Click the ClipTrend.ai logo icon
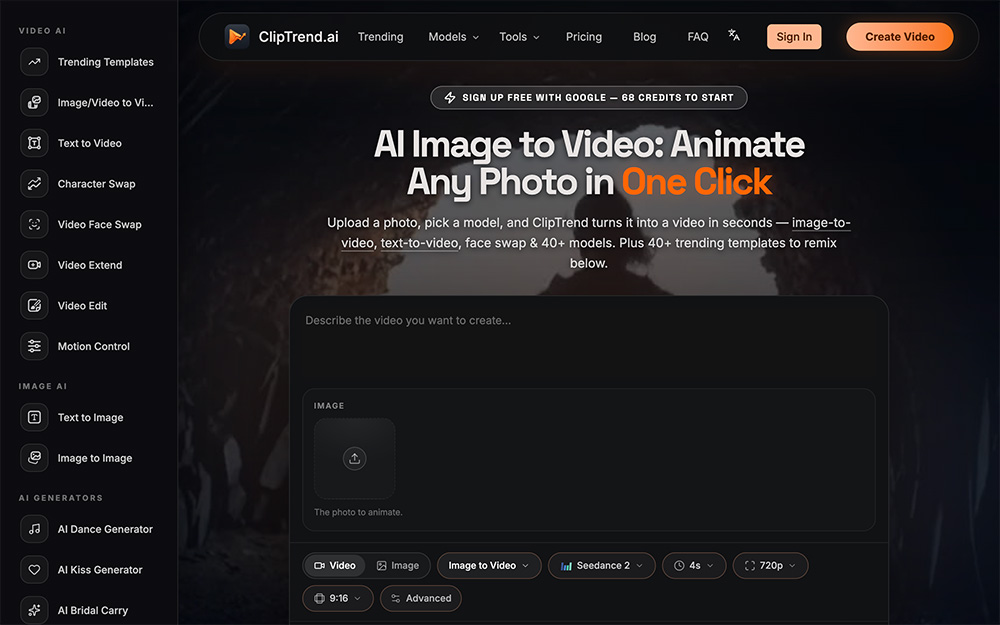Viewport: 1000px width, 625px height. [237, 36]
